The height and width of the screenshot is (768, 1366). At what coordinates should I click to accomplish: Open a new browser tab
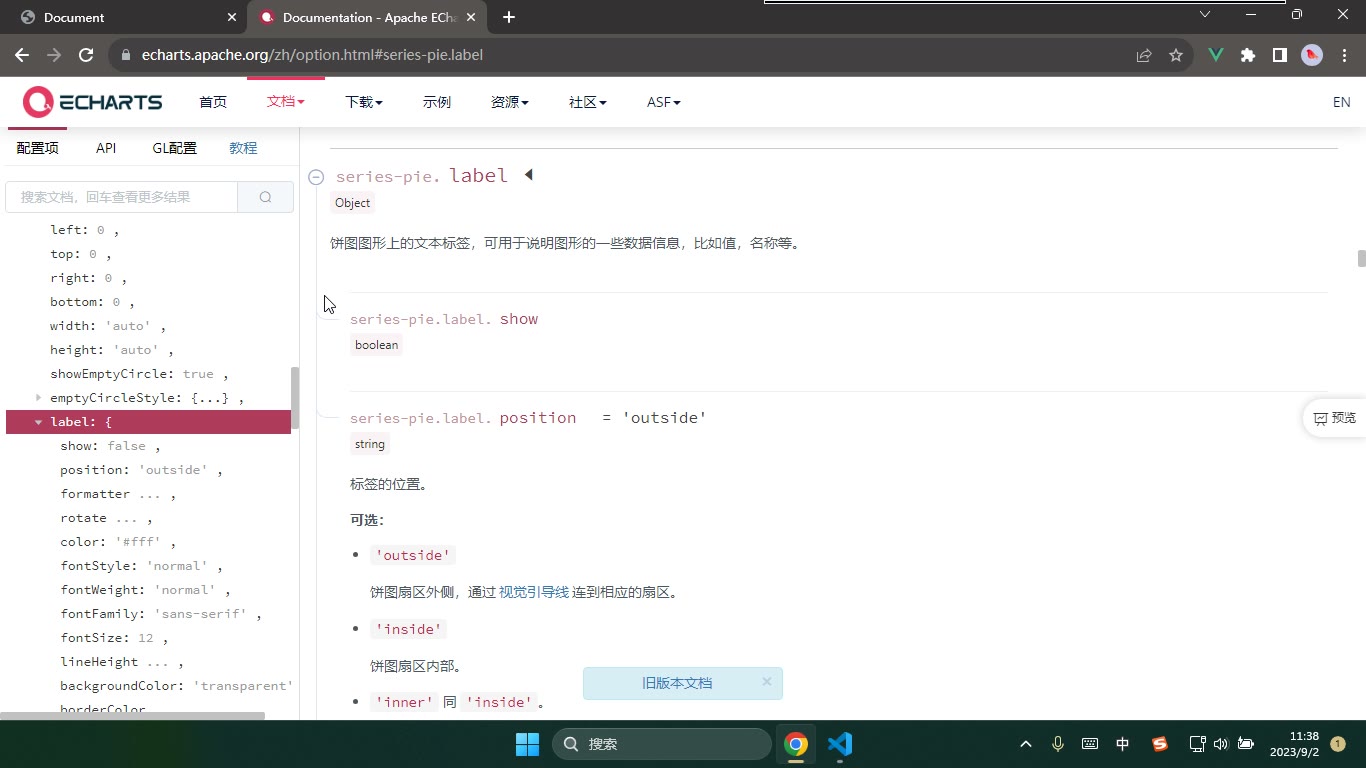pyautogui.click(x=509, y=17)
